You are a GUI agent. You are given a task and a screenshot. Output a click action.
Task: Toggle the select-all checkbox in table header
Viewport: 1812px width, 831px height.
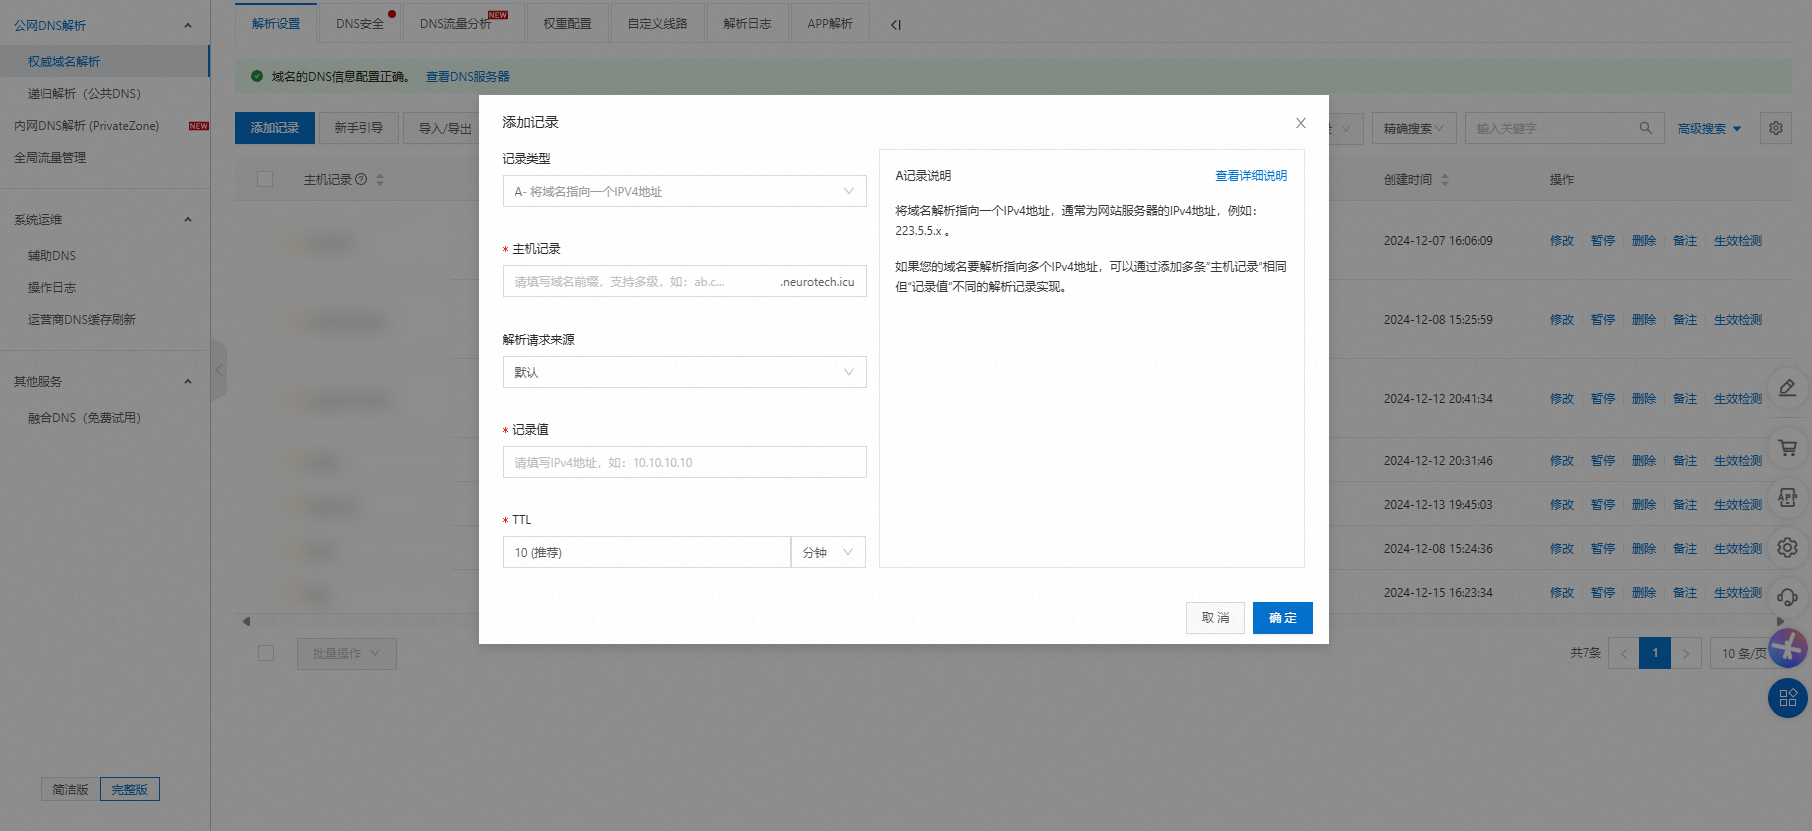(x=265, y=179)
